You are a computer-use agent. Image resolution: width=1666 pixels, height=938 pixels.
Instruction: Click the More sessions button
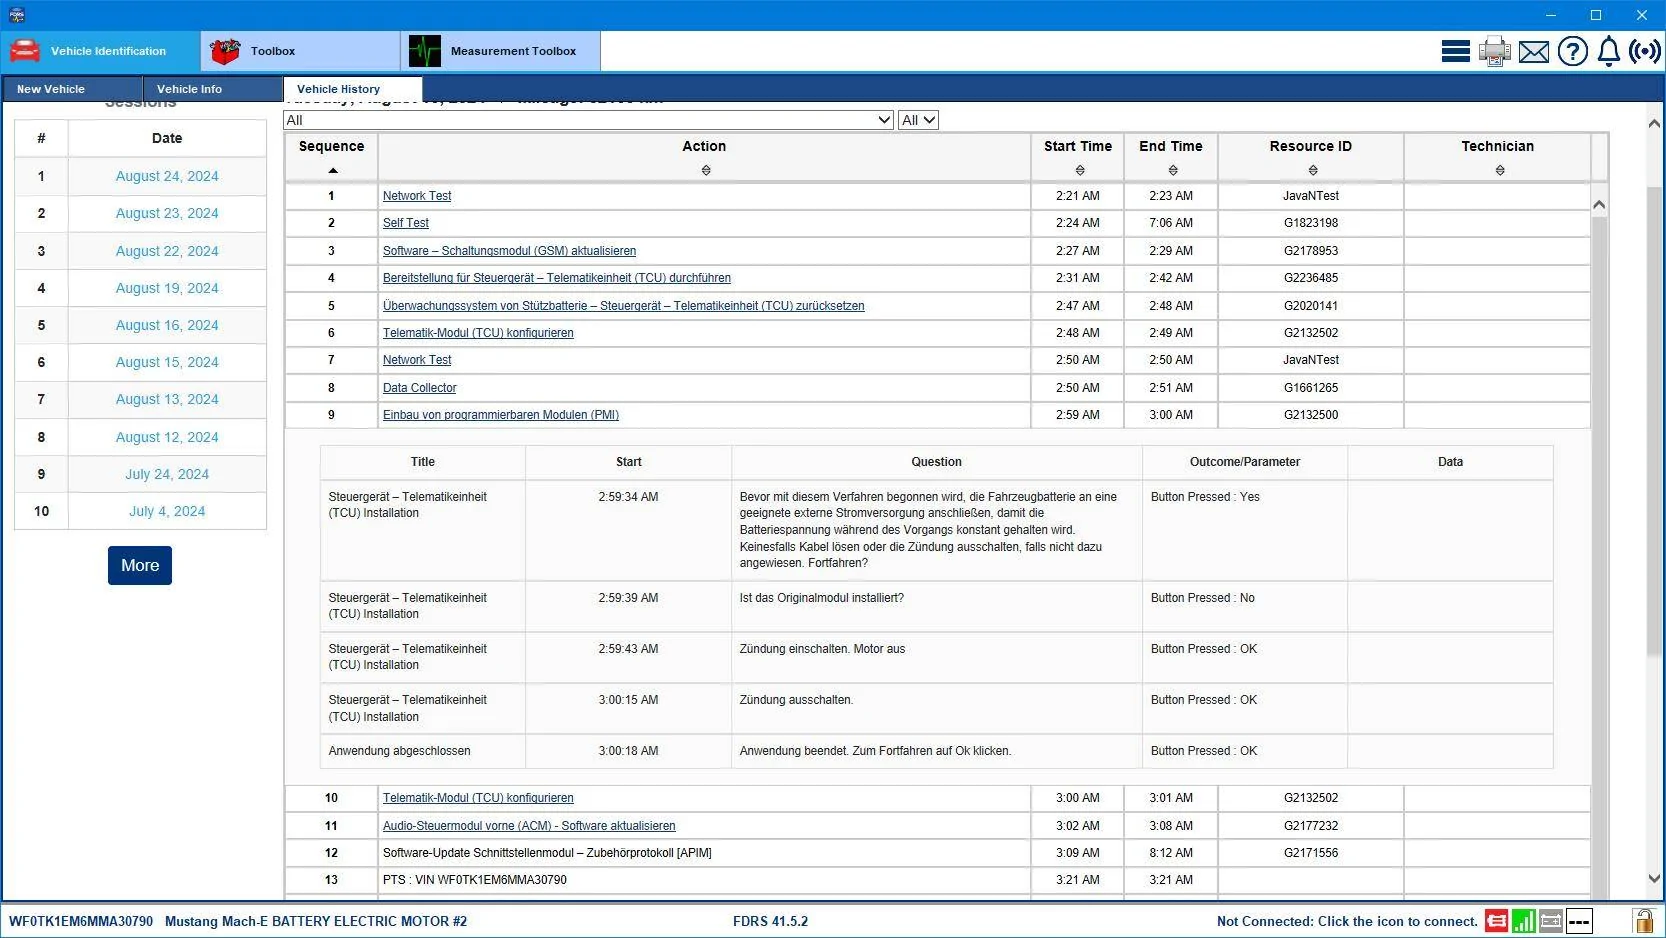click(x=140, y=565)
